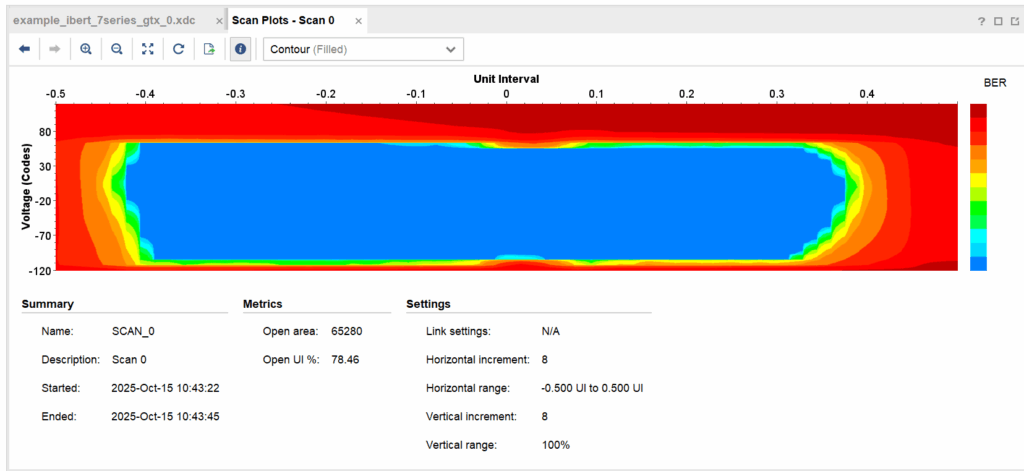The width and height of the screenshot is (1024, 471).
Task: Open the Contour (Filled) plot type dropdown
Action: tap(363, 49)
